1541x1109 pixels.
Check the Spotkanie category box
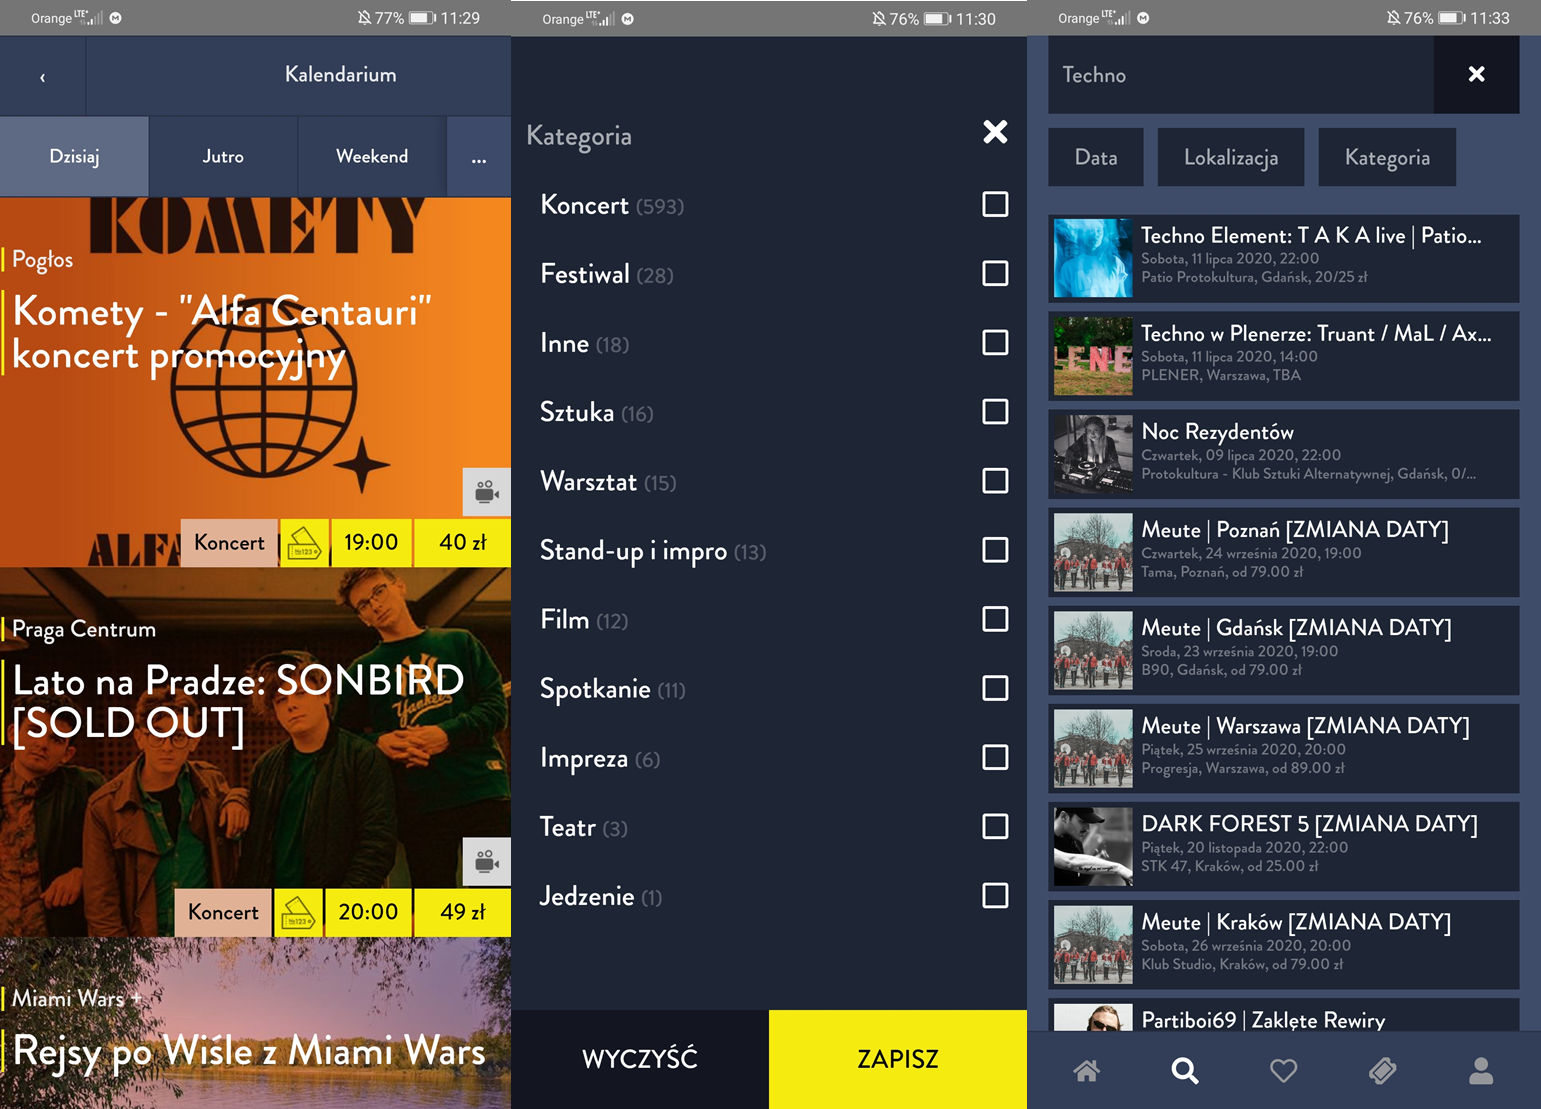click(995, 688)
